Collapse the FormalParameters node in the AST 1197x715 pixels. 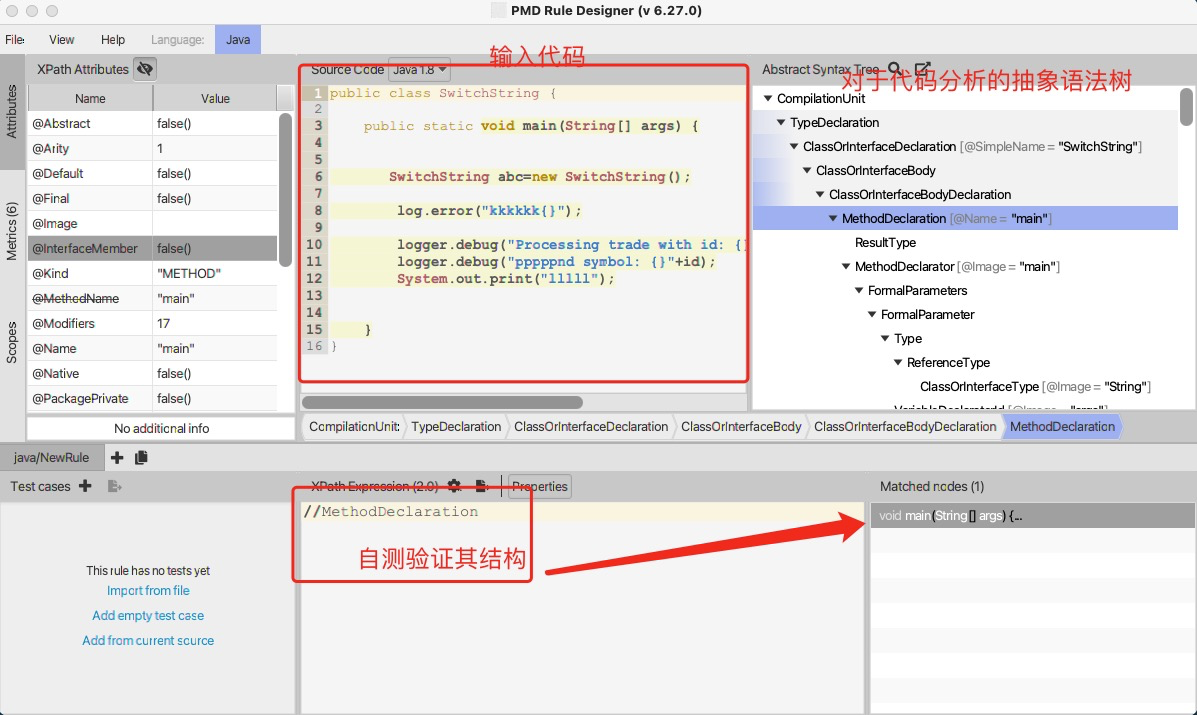point(858,290)
